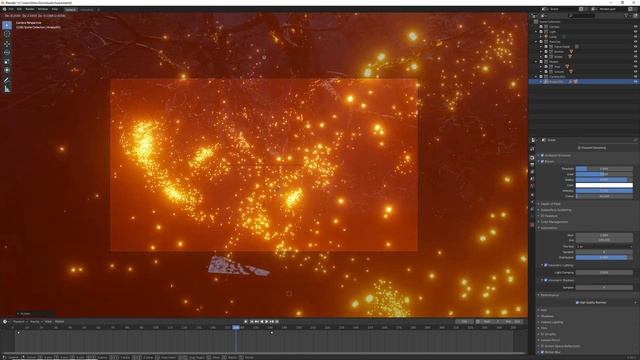
Task: Select the Rotate tool
Action: tap(7, 52)
